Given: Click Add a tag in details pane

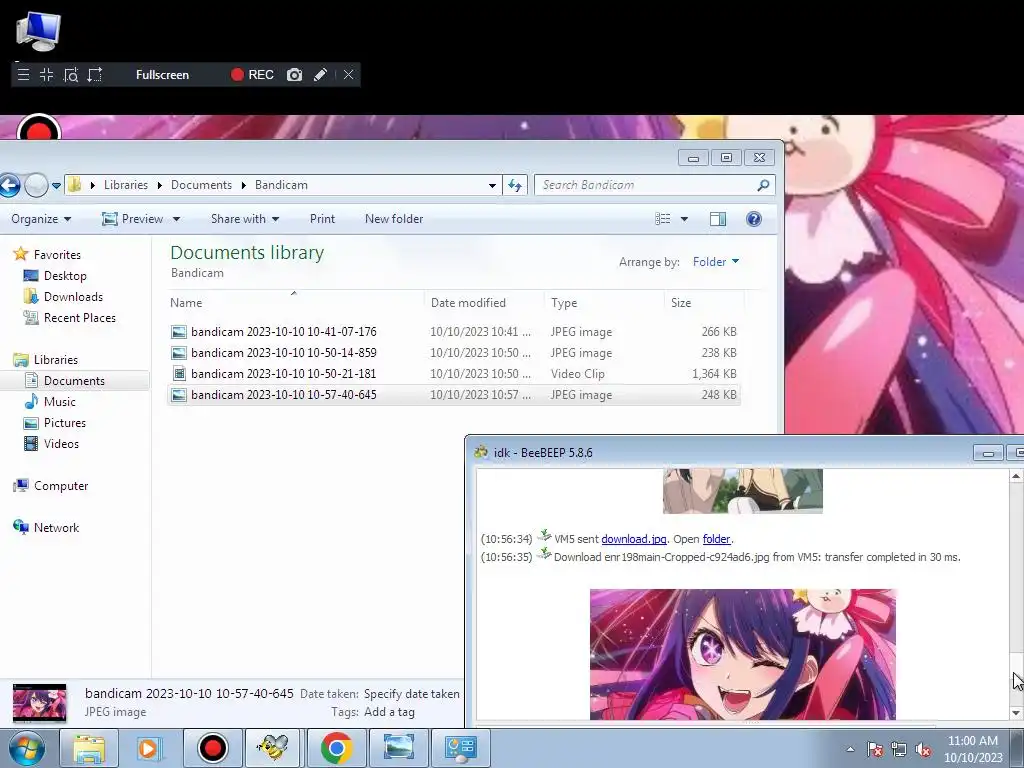Looking at the screenshot, I should tap(389, 712).
